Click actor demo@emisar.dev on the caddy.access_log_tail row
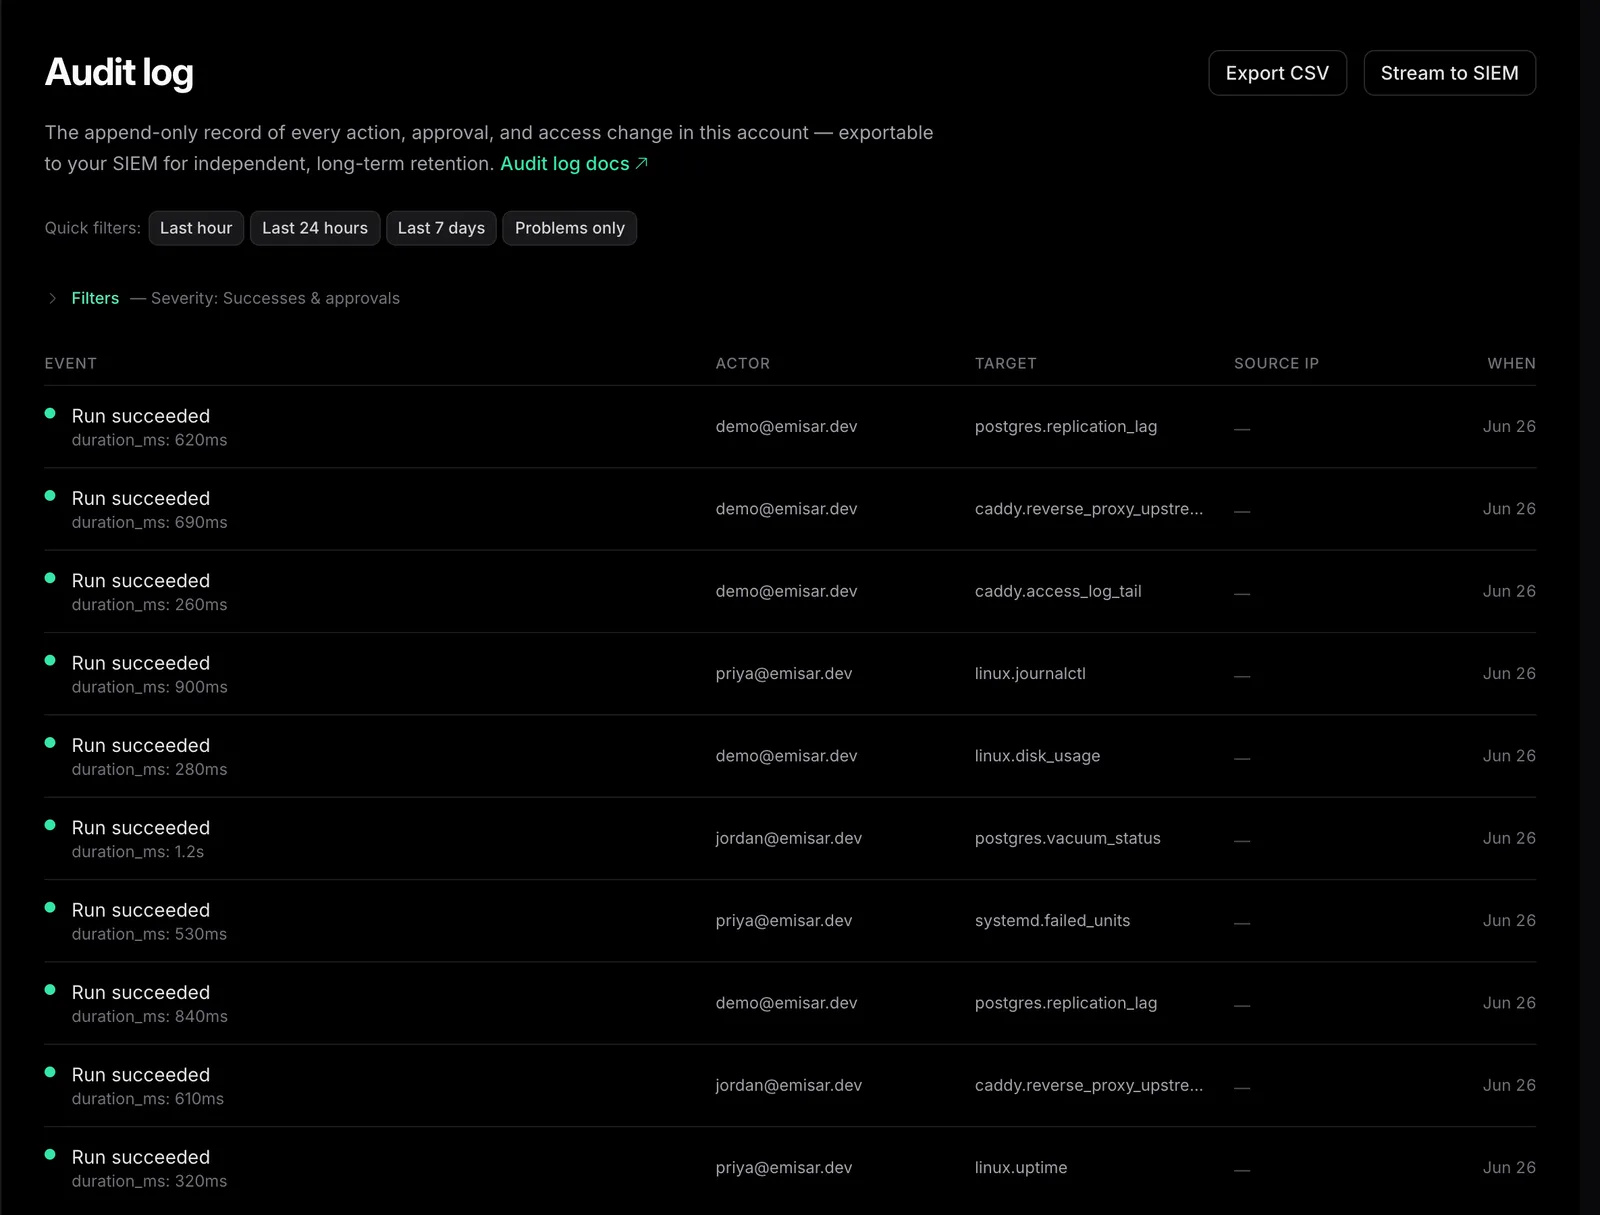Image resolution: width=1600 pixels, height=1215 pixels. click(x=786, y=591)
